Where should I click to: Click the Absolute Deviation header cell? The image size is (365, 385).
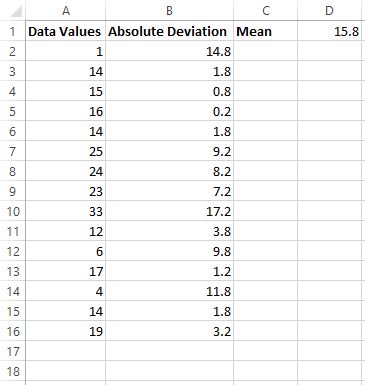pos(169,31)
